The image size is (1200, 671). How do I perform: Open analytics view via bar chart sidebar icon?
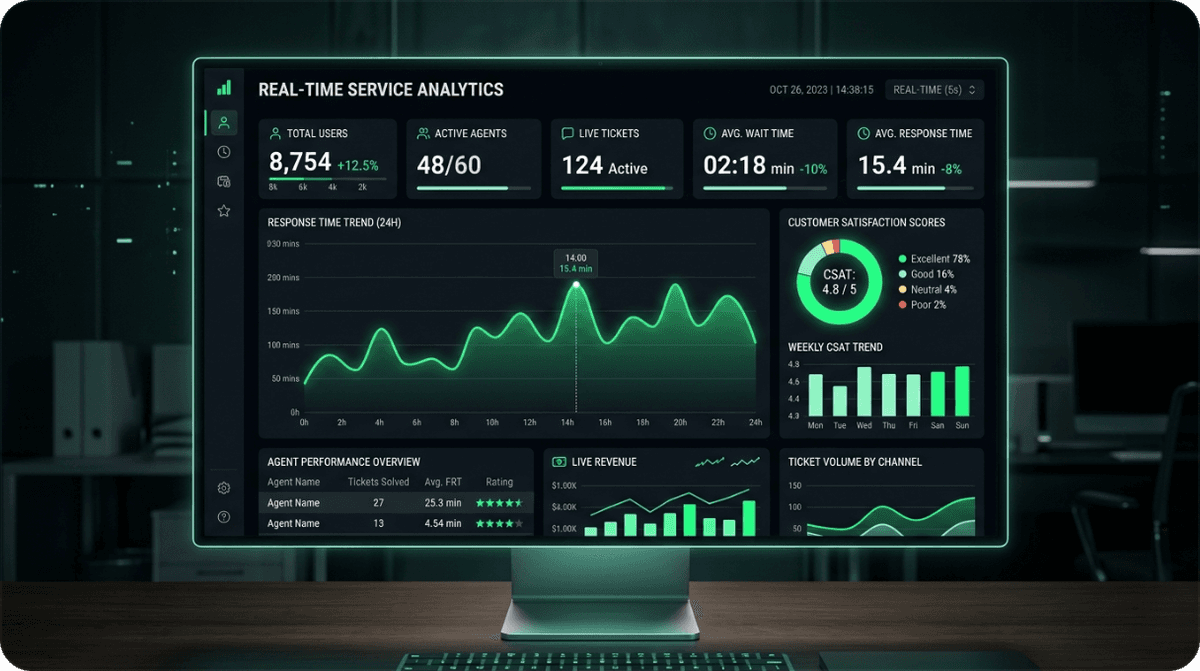tap(223, 87)
